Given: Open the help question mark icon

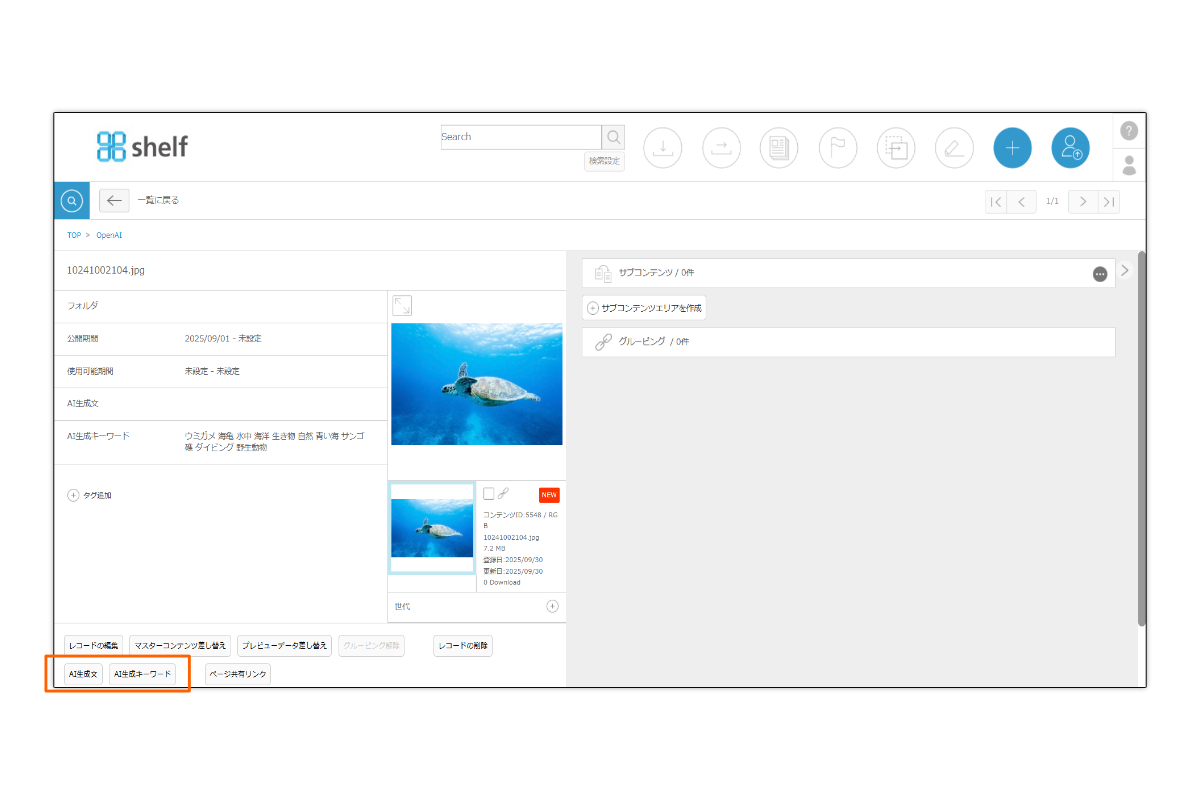Looking at the screenshot, I should (x=1129, y=131).
